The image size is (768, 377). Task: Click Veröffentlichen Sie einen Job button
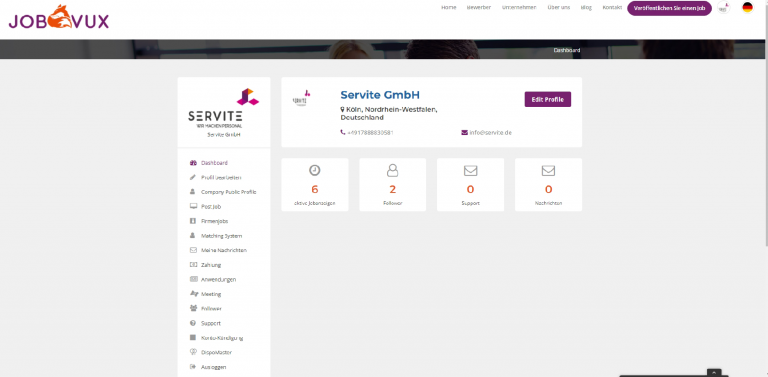click(x=669, y=8)
